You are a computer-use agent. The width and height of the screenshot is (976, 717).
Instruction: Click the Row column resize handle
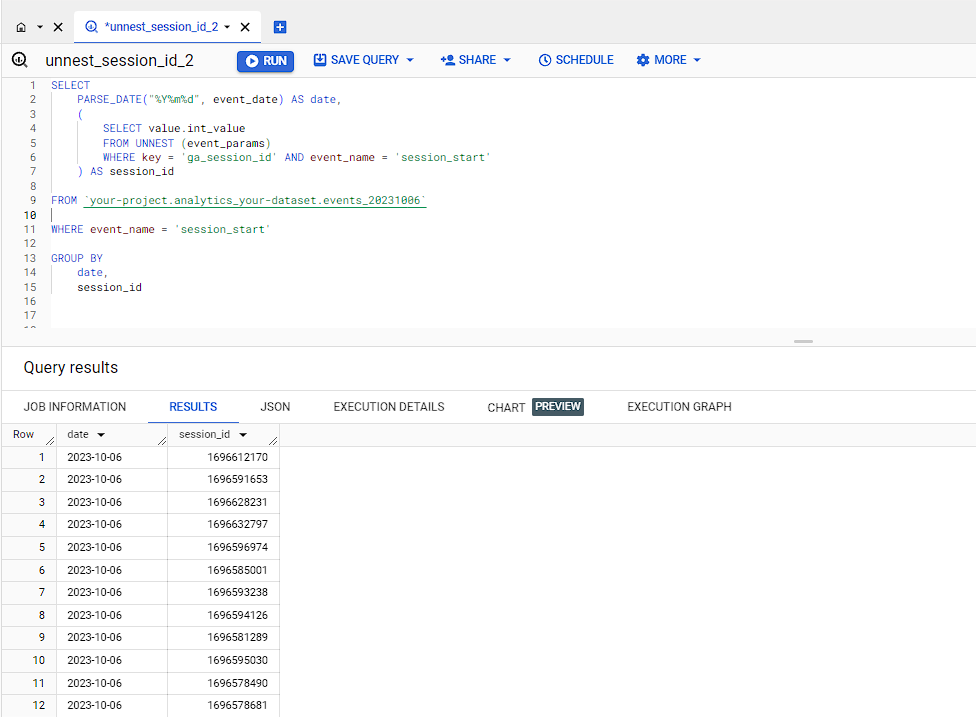point(50,441)
